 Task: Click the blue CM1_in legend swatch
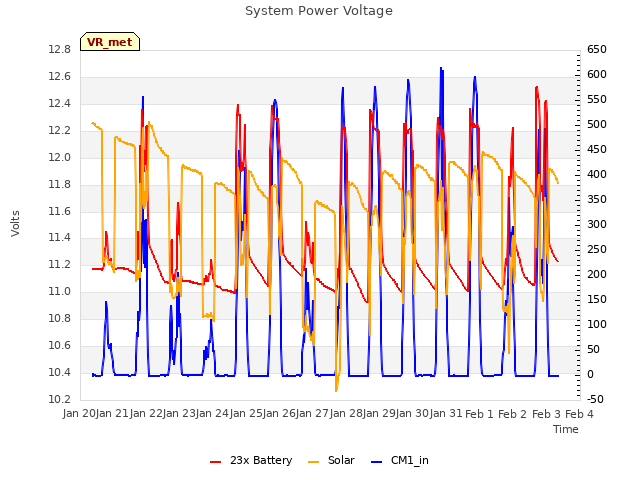click(x=377, y=461)
